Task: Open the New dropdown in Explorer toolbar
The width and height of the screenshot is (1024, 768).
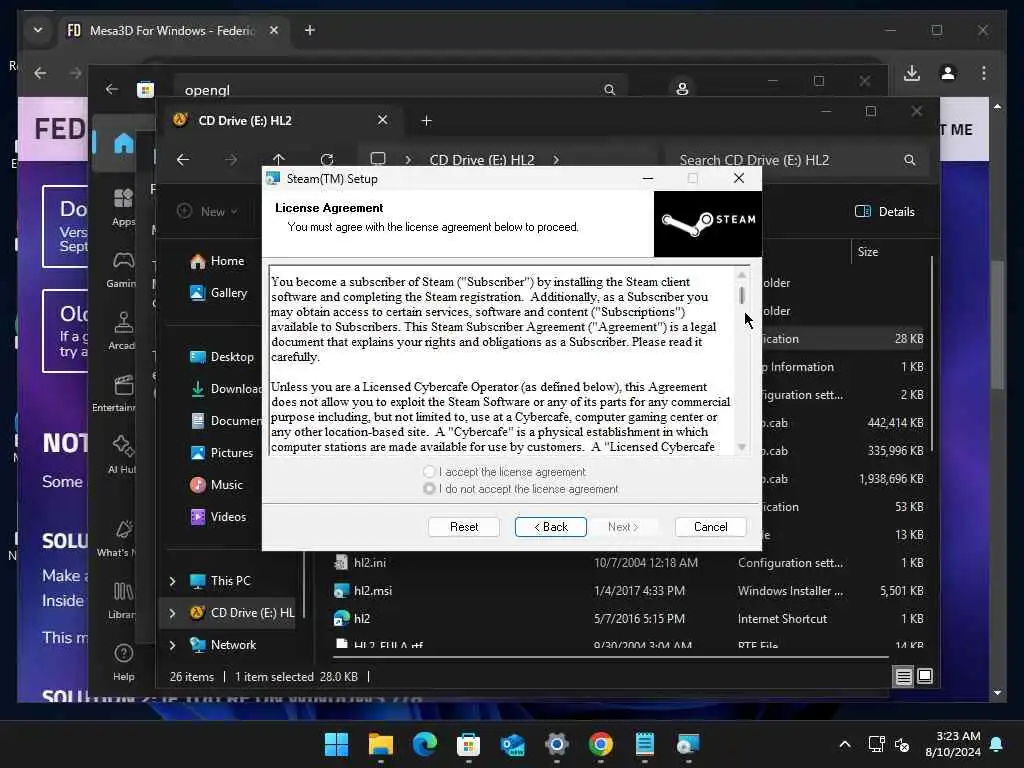Action: tap(208, 211)
